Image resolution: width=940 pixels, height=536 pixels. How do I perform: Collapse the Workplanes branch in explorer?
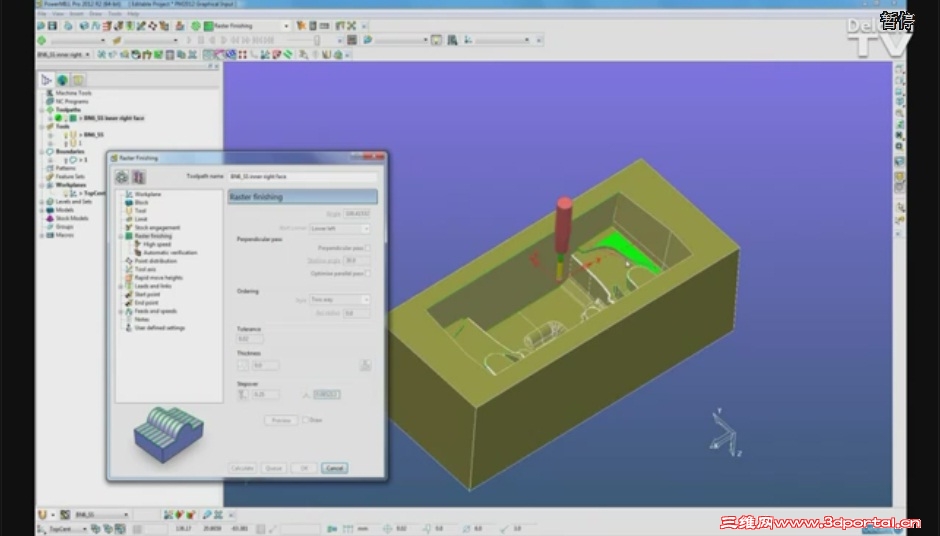[x=42, y=185]
